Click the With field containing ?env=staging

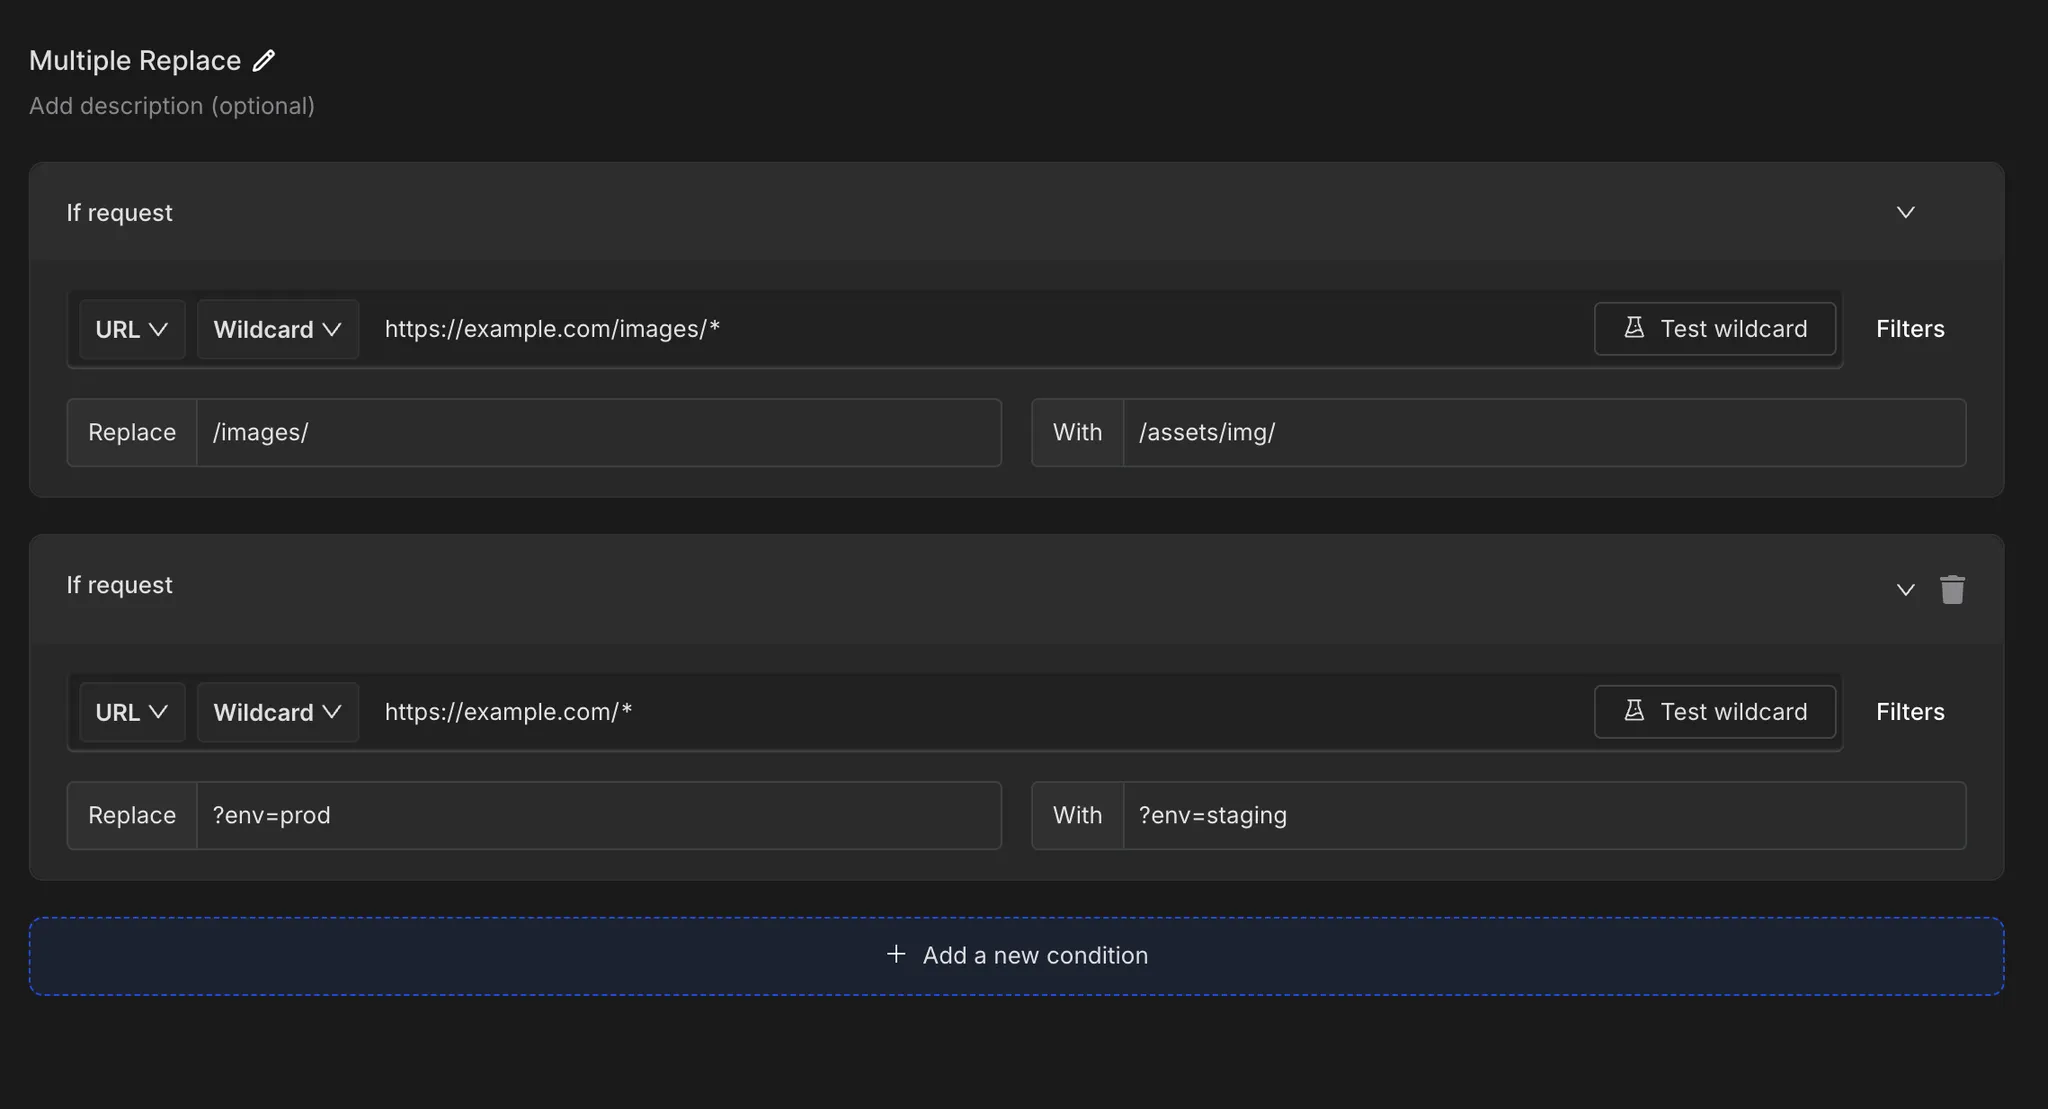[1544, 816]
